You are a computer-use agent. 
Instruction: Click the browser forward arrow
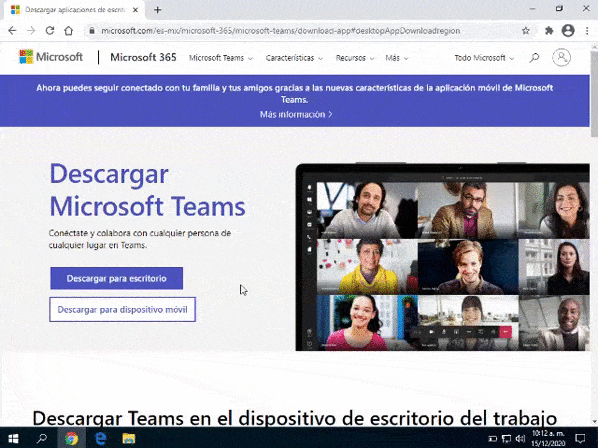31,31
